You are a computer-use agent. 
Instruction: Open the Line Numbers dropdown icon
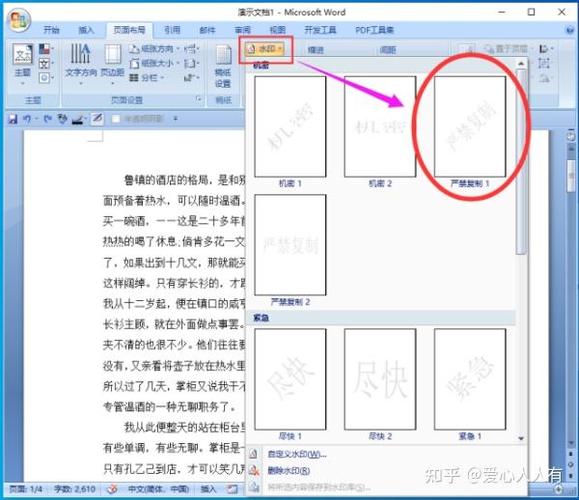(191, 64)
